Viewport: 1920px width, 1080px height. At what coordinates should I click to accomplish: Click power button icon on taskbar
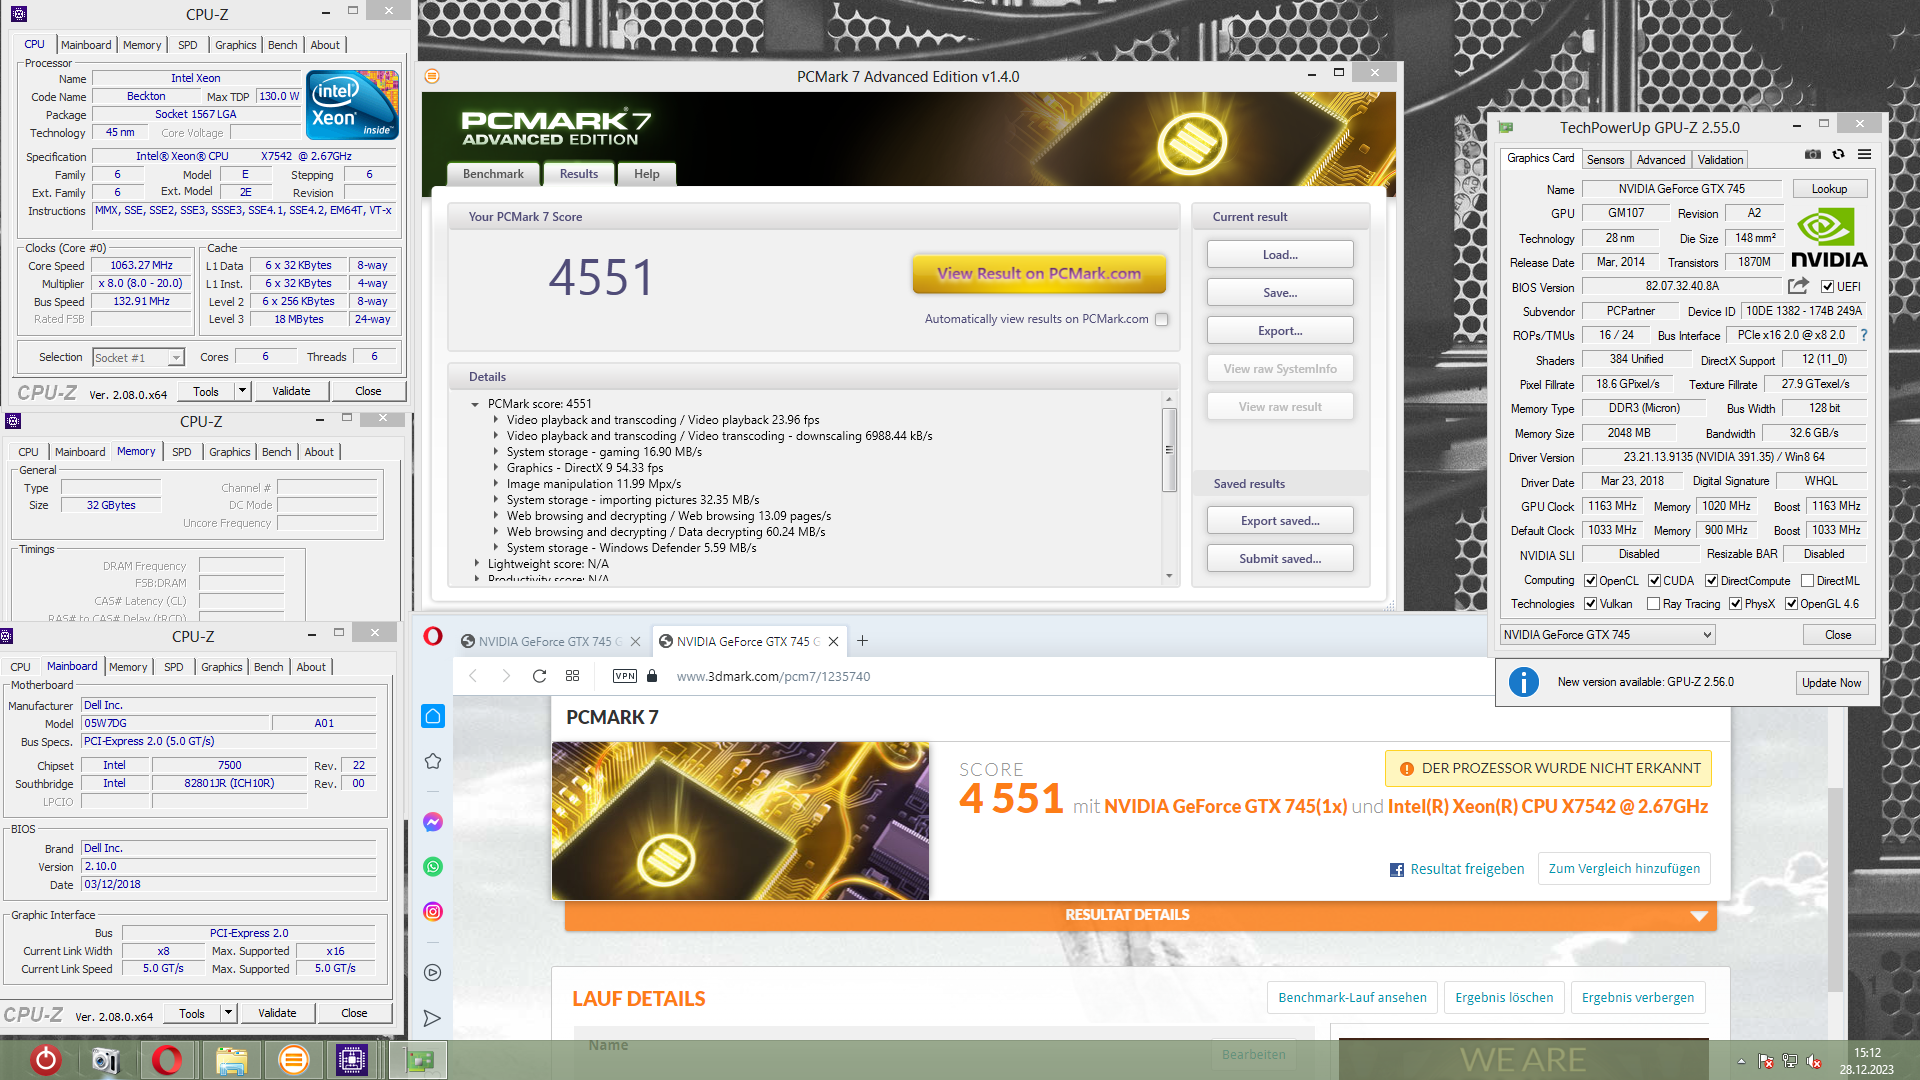(46, 1060)
